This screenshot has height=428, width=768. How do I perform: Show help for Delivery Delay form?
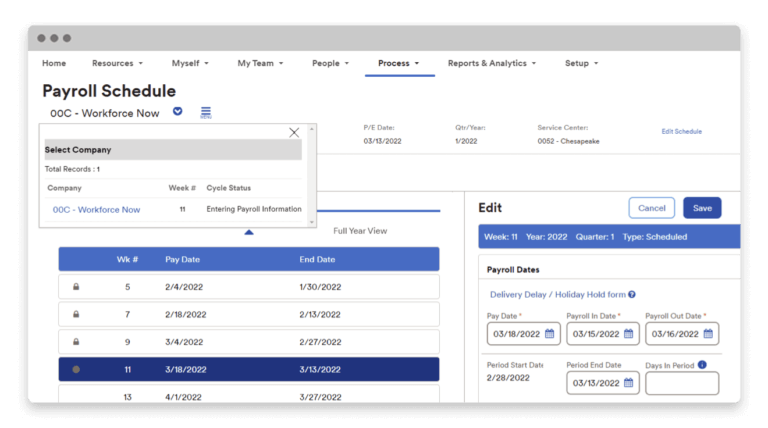[632, 294]
